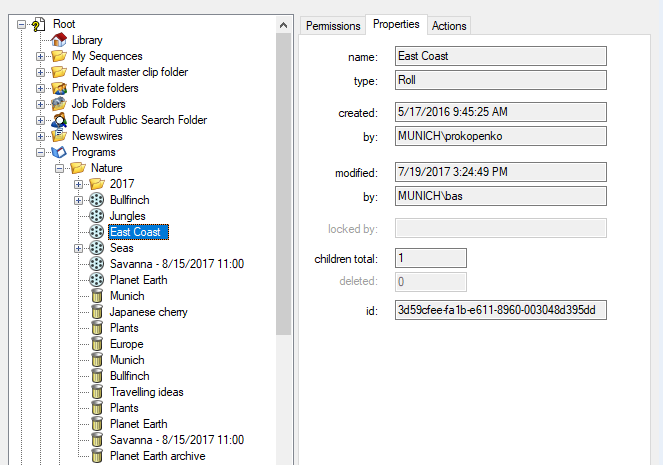Select the 2017 folder label
Viewport: 663px width, 465px height.
pyautogui.click(x=122, y=184)
